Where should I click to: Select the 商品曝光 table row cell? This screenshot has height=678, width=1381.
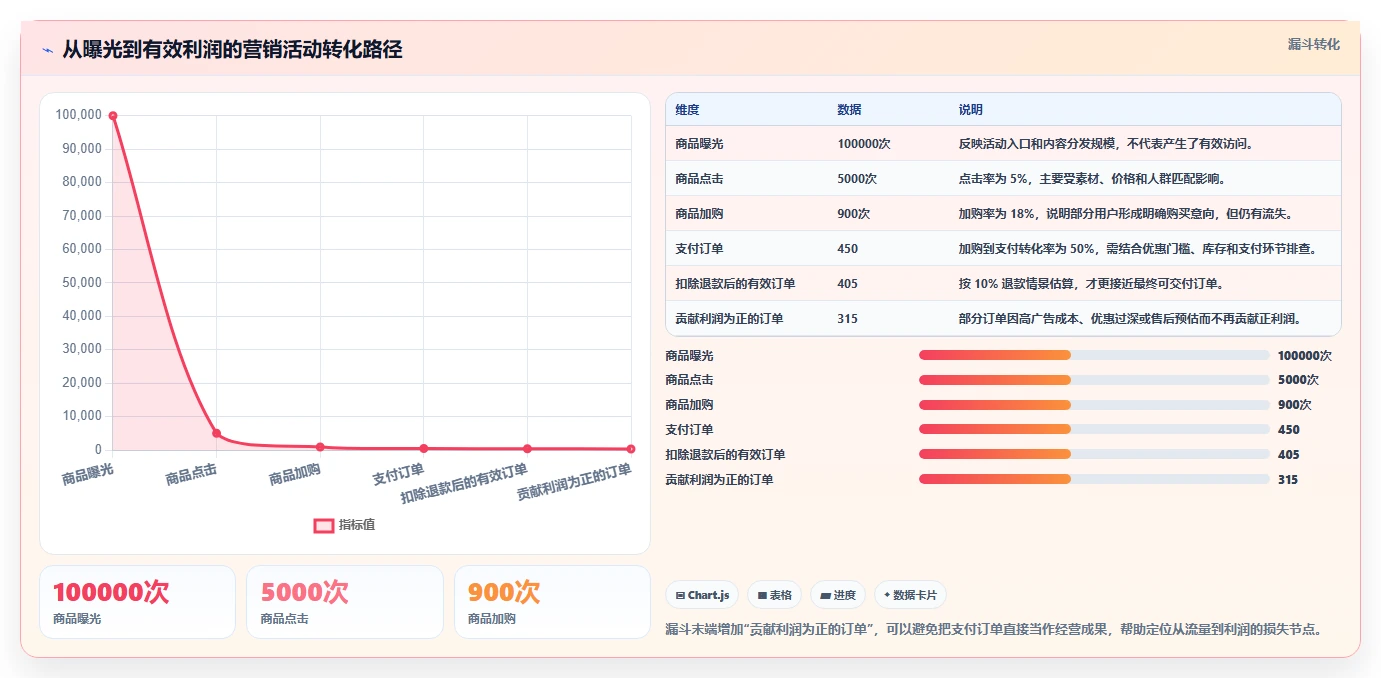747,144
